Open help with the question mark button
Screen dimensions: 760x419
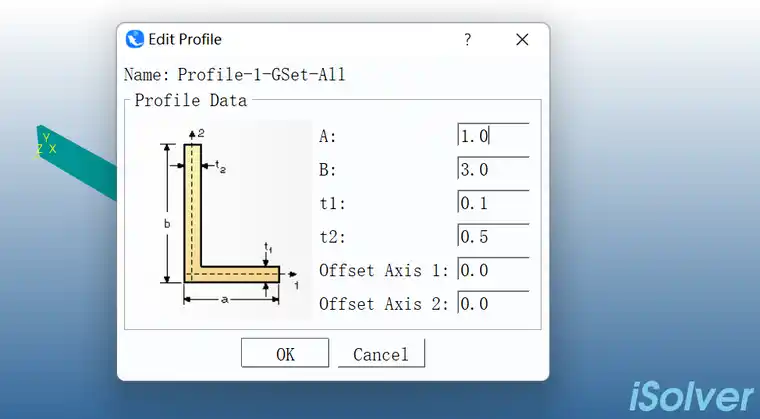click(467, 40)
